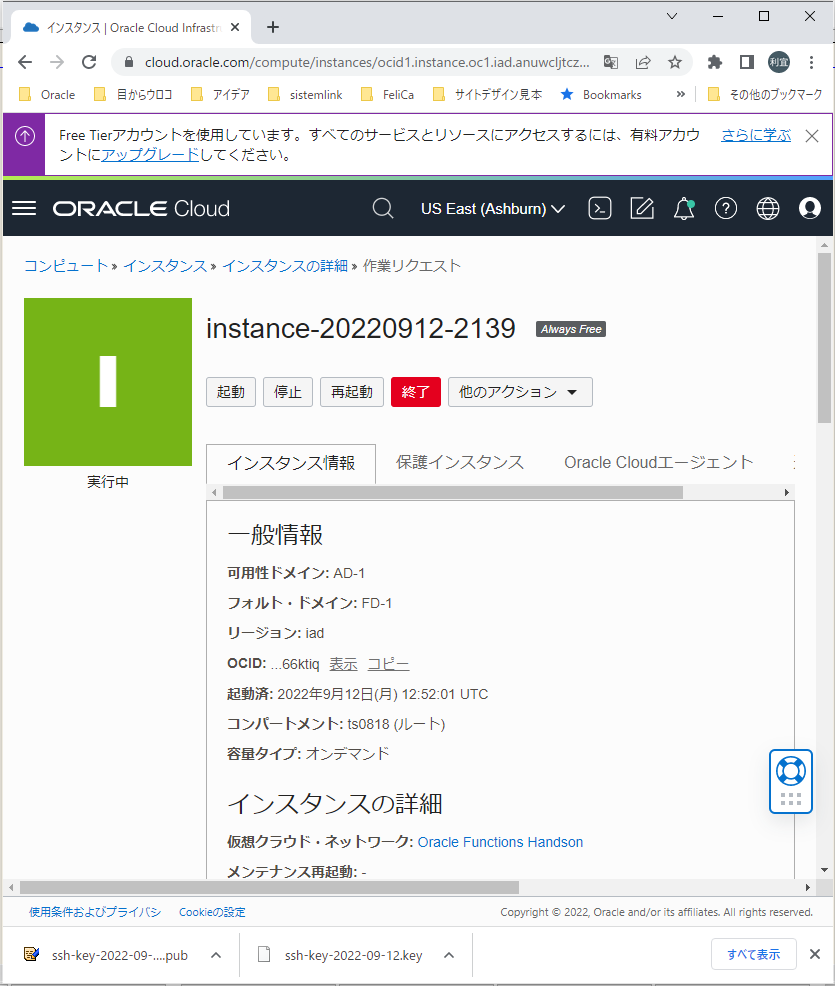Viewport: 835px width, 986px height.
Task: Launch the Cloud Shell developer tools icon
Action: (x=600, y=208)
